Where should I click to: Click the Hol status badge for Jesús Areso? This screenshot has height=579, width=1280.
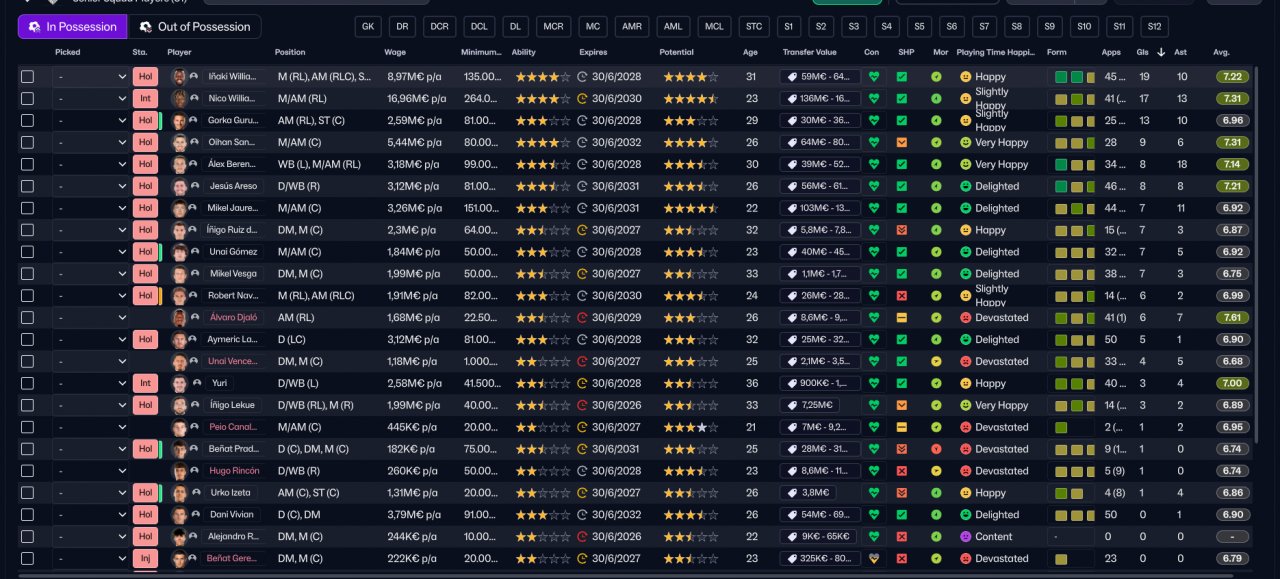145,186
